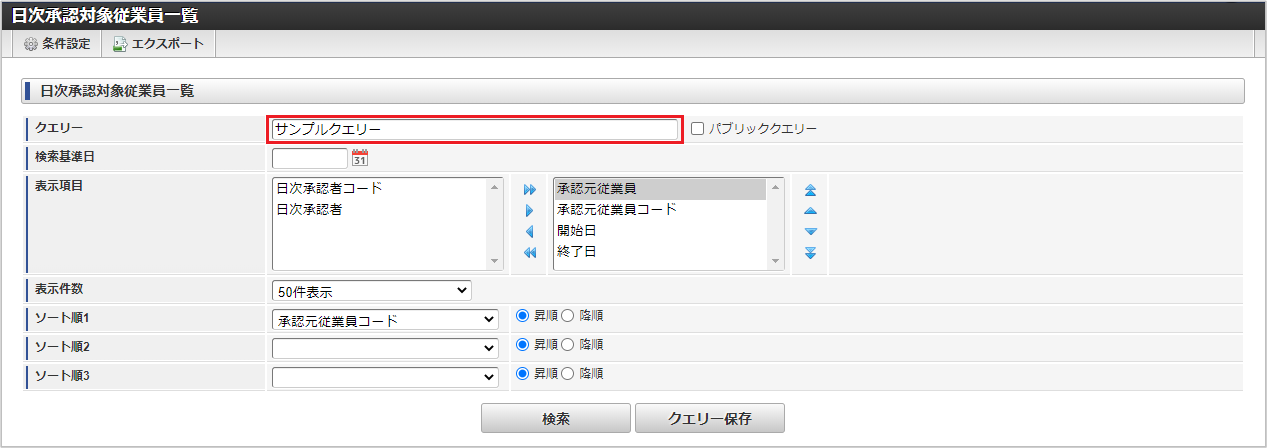The width and height of the screenshot is (1267, 448).
Task: Click the クエリー保存 button
Action: pyautogui.click(x=710, y=418)
